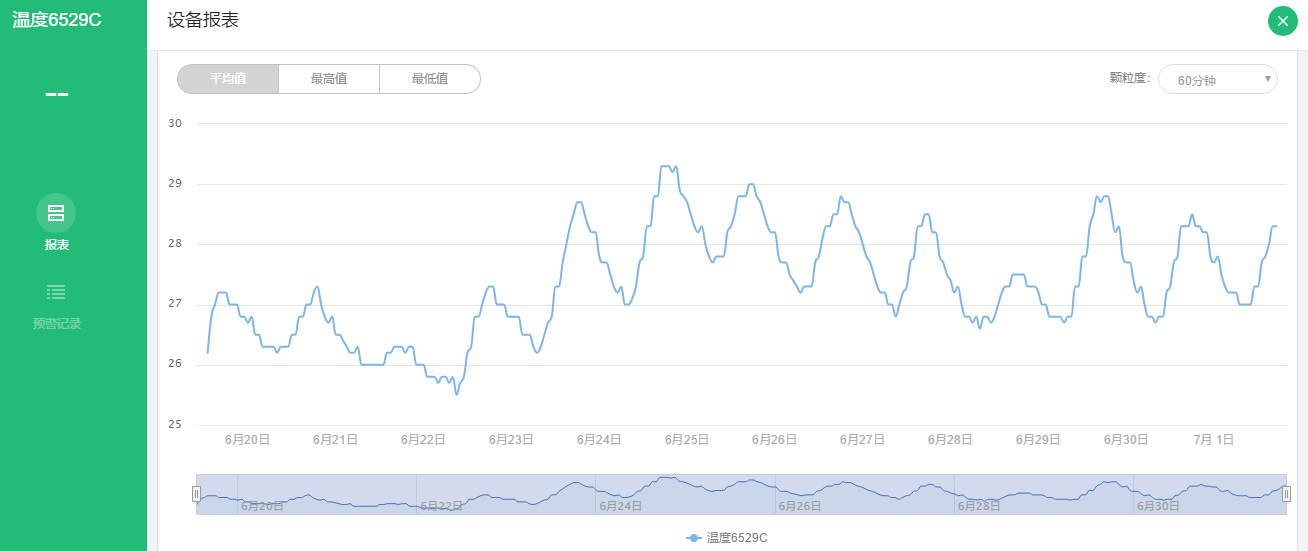The height and width of the screenshot is (551, 1308).
Task: Click the 6月22日 x-axis label
Action: (x=423, y=439)
